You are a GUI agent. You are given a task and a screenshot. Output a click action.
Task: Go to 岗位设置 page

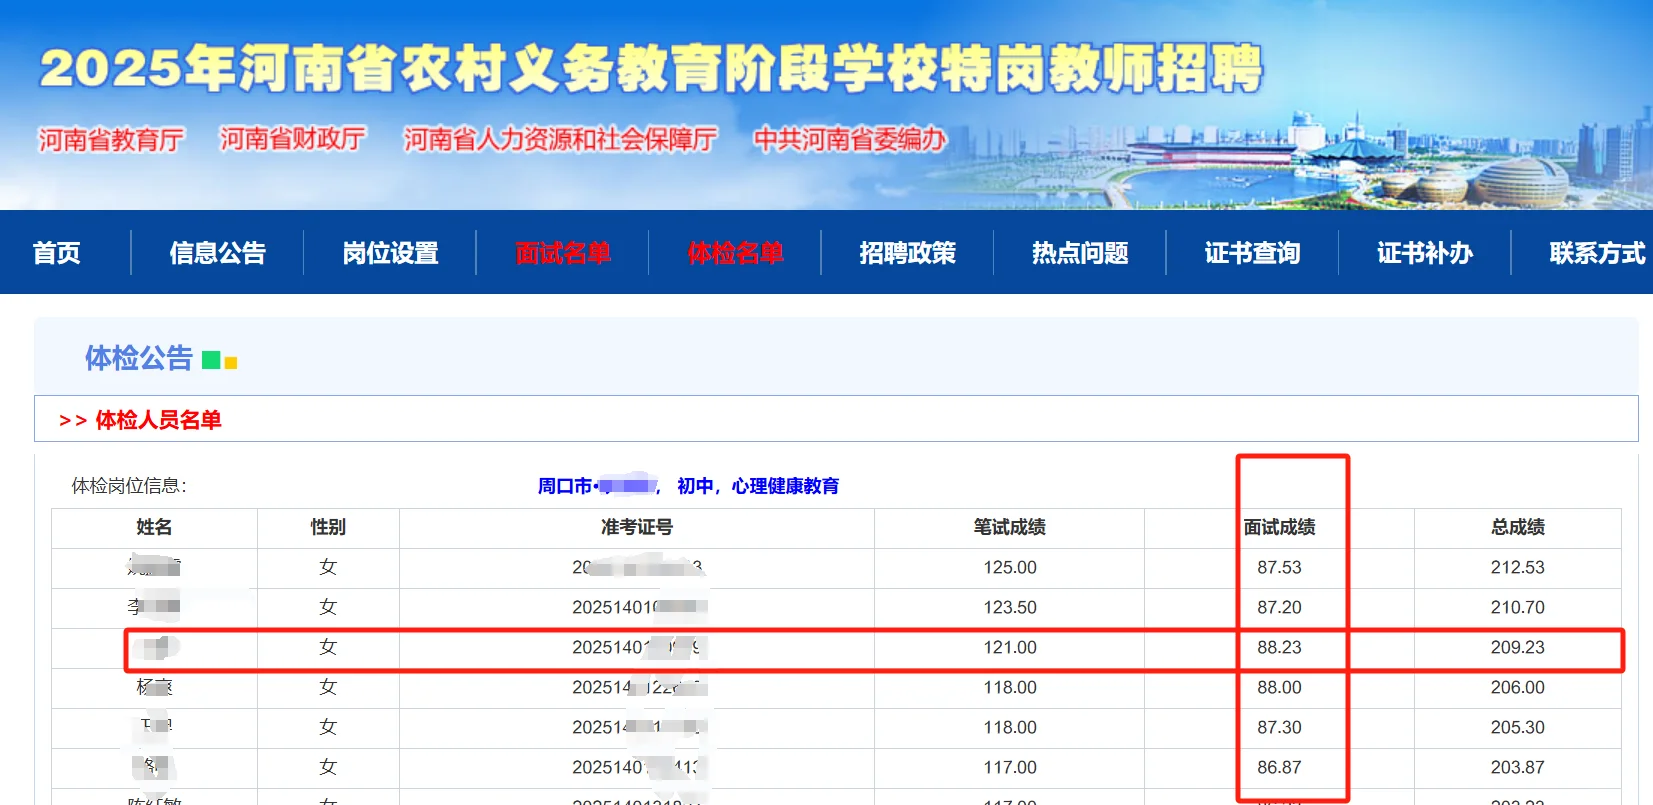click(391, 253)
